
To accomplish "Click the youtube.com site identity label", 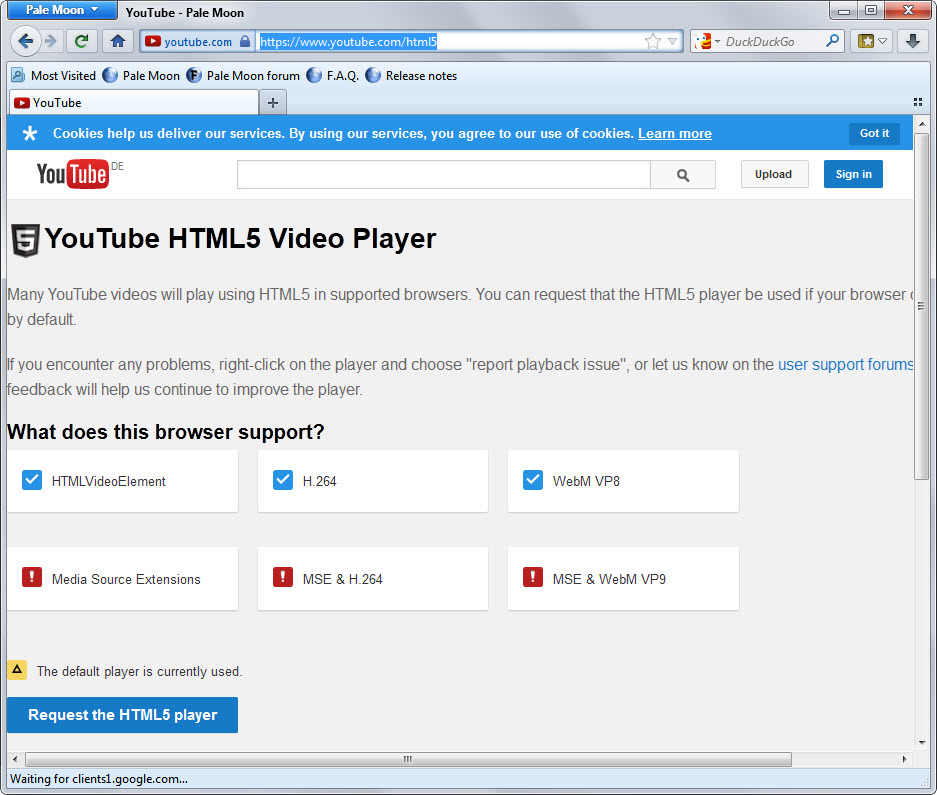I will click(x=198, y=42).
